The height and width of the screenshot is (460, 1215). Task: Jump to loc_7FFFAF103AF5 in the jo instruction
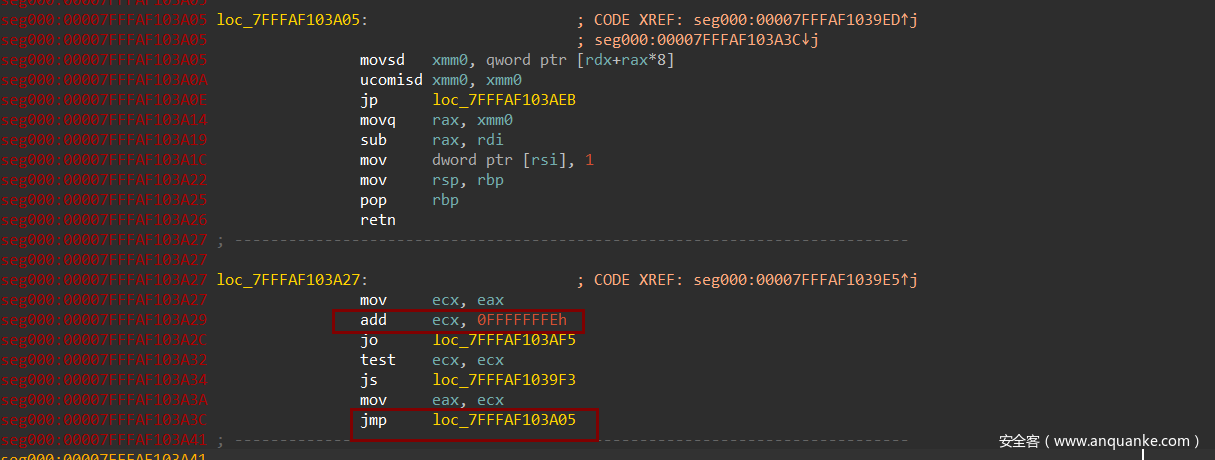[504, 340]
